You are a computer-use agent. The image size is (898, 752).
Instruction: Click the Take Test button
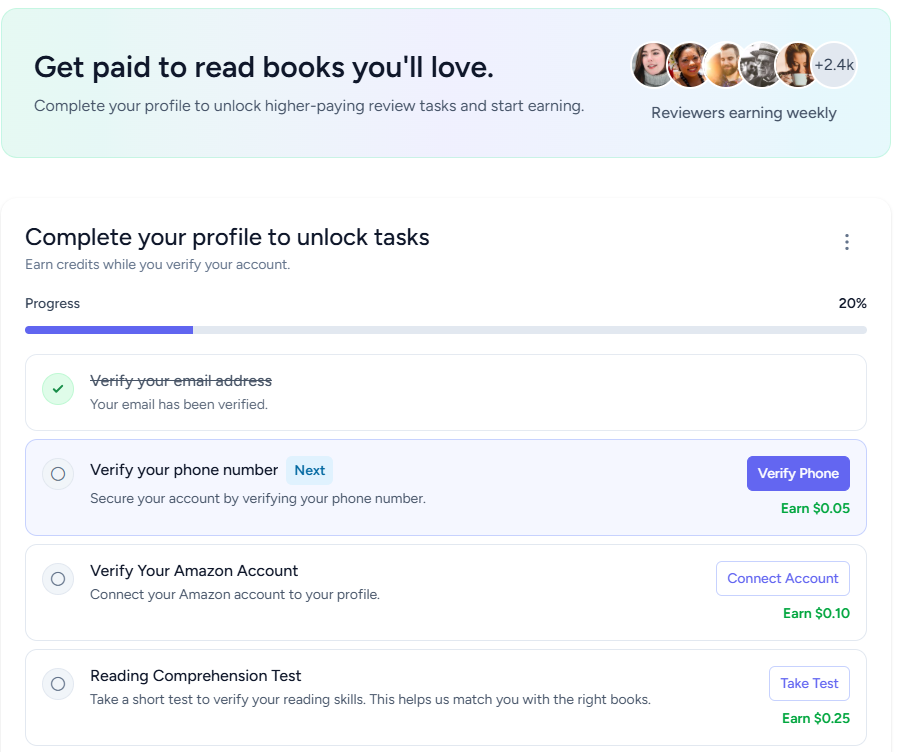pyautogui.click(x=808, y=683)
